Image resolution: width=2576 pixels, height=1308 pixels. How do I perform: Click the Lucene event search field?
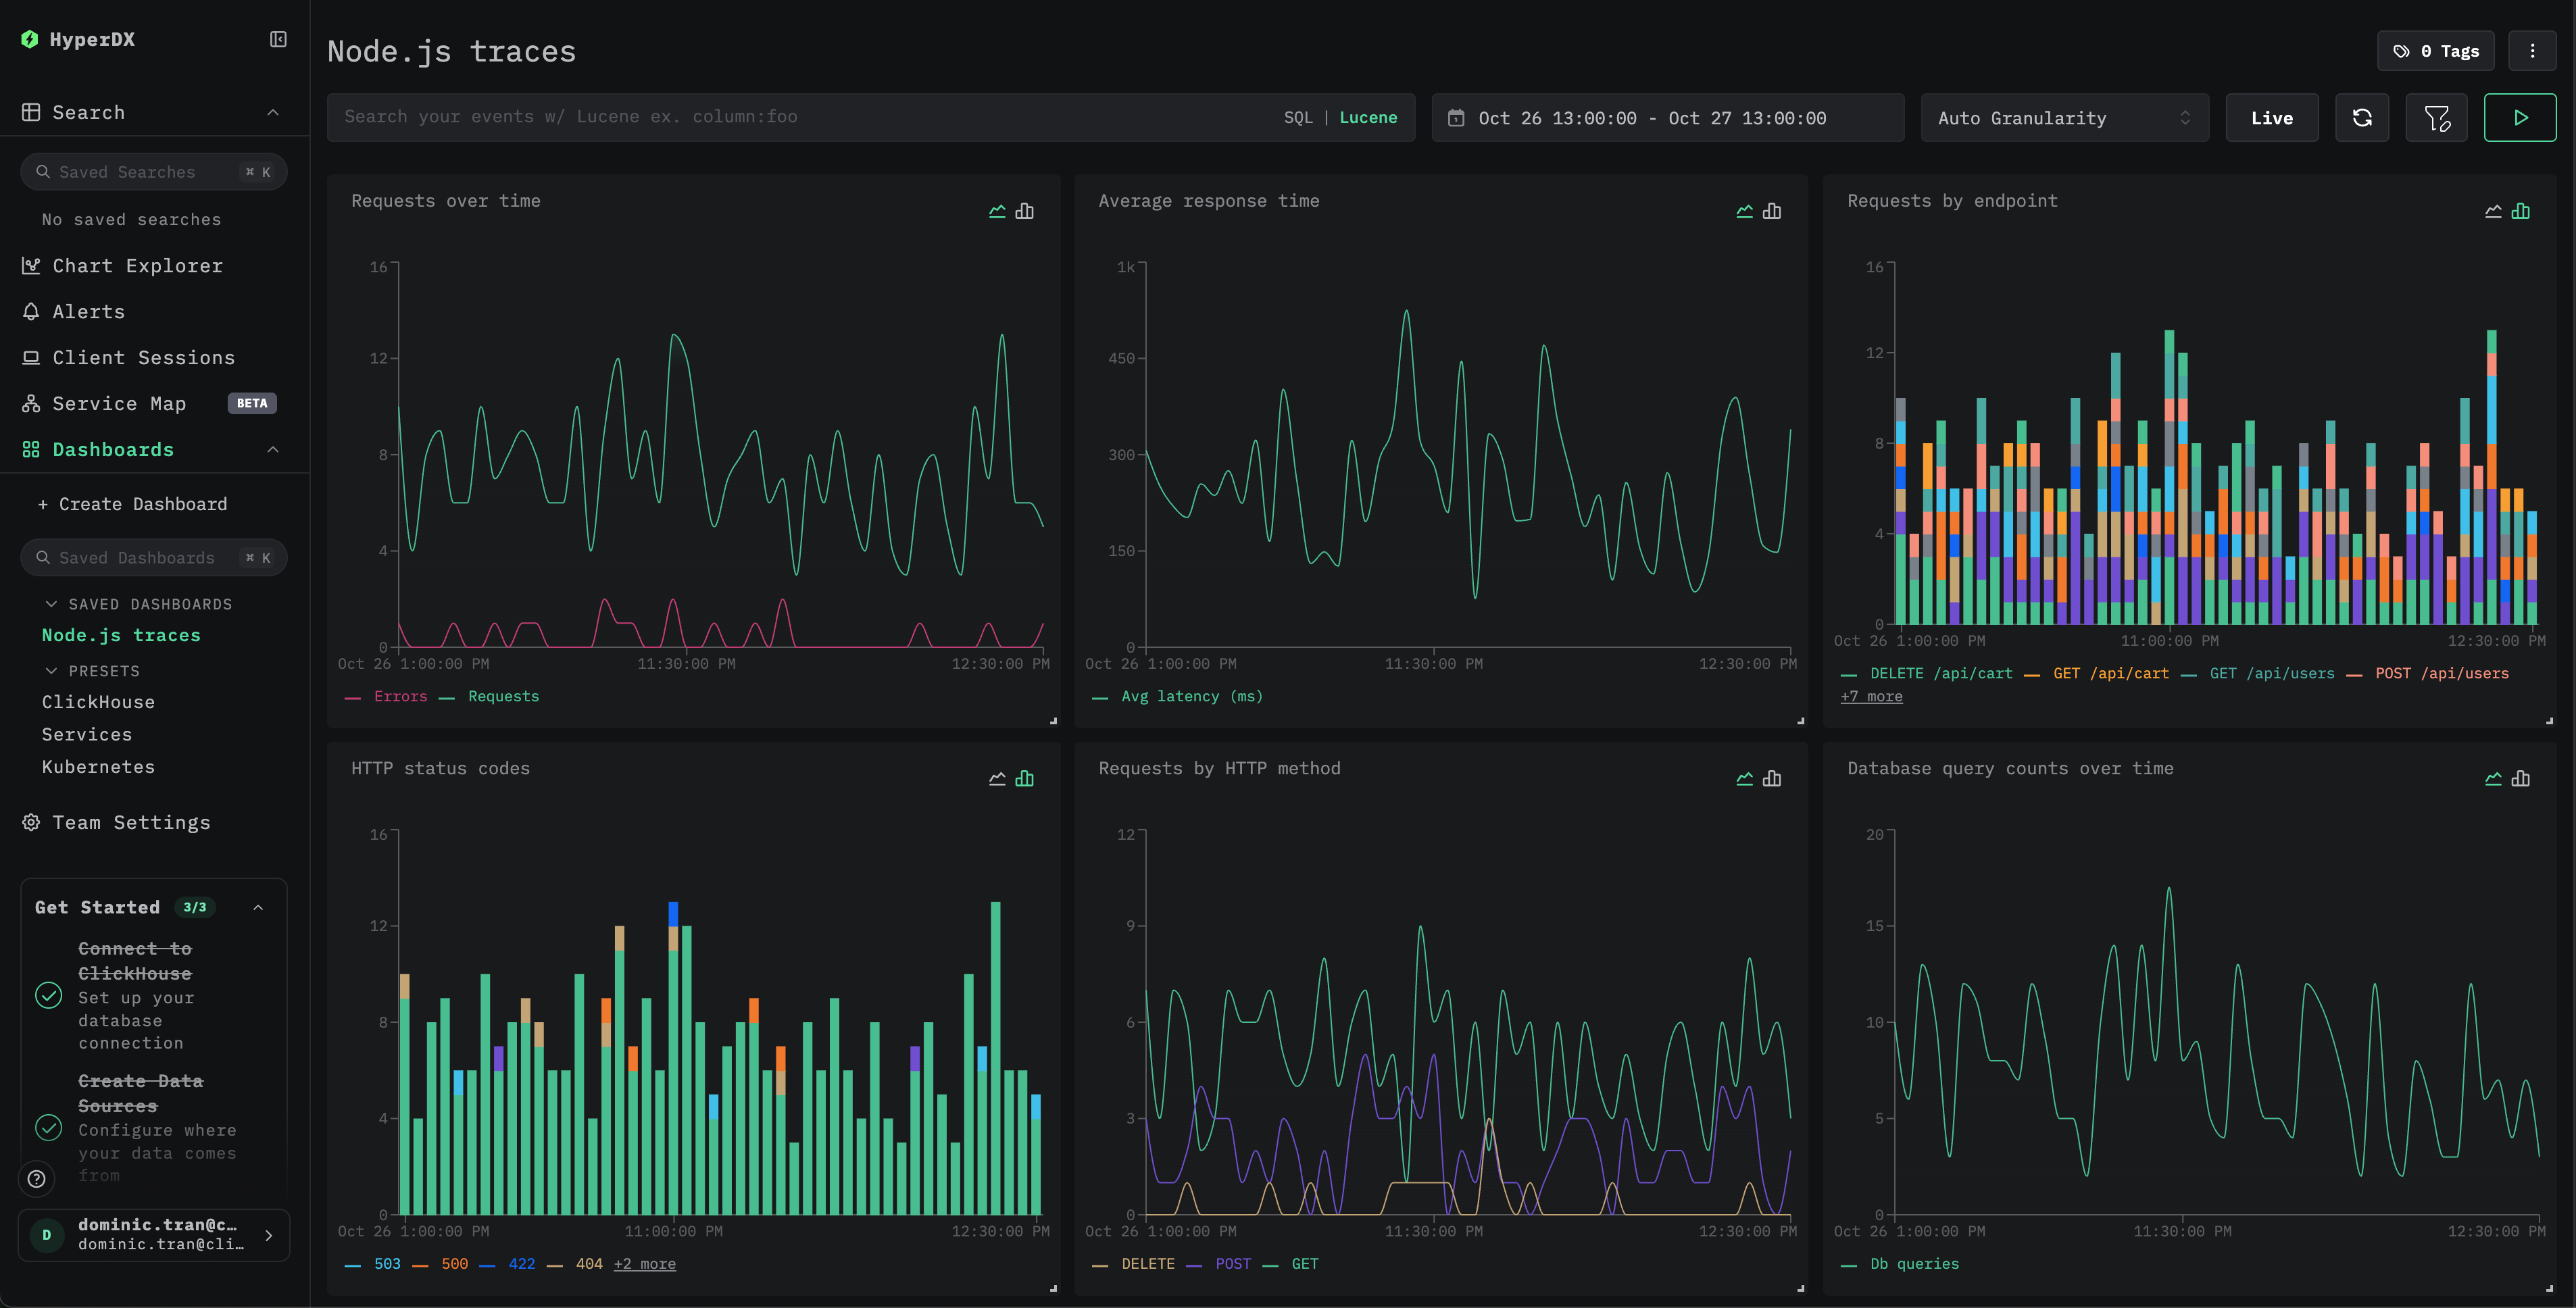700,117
